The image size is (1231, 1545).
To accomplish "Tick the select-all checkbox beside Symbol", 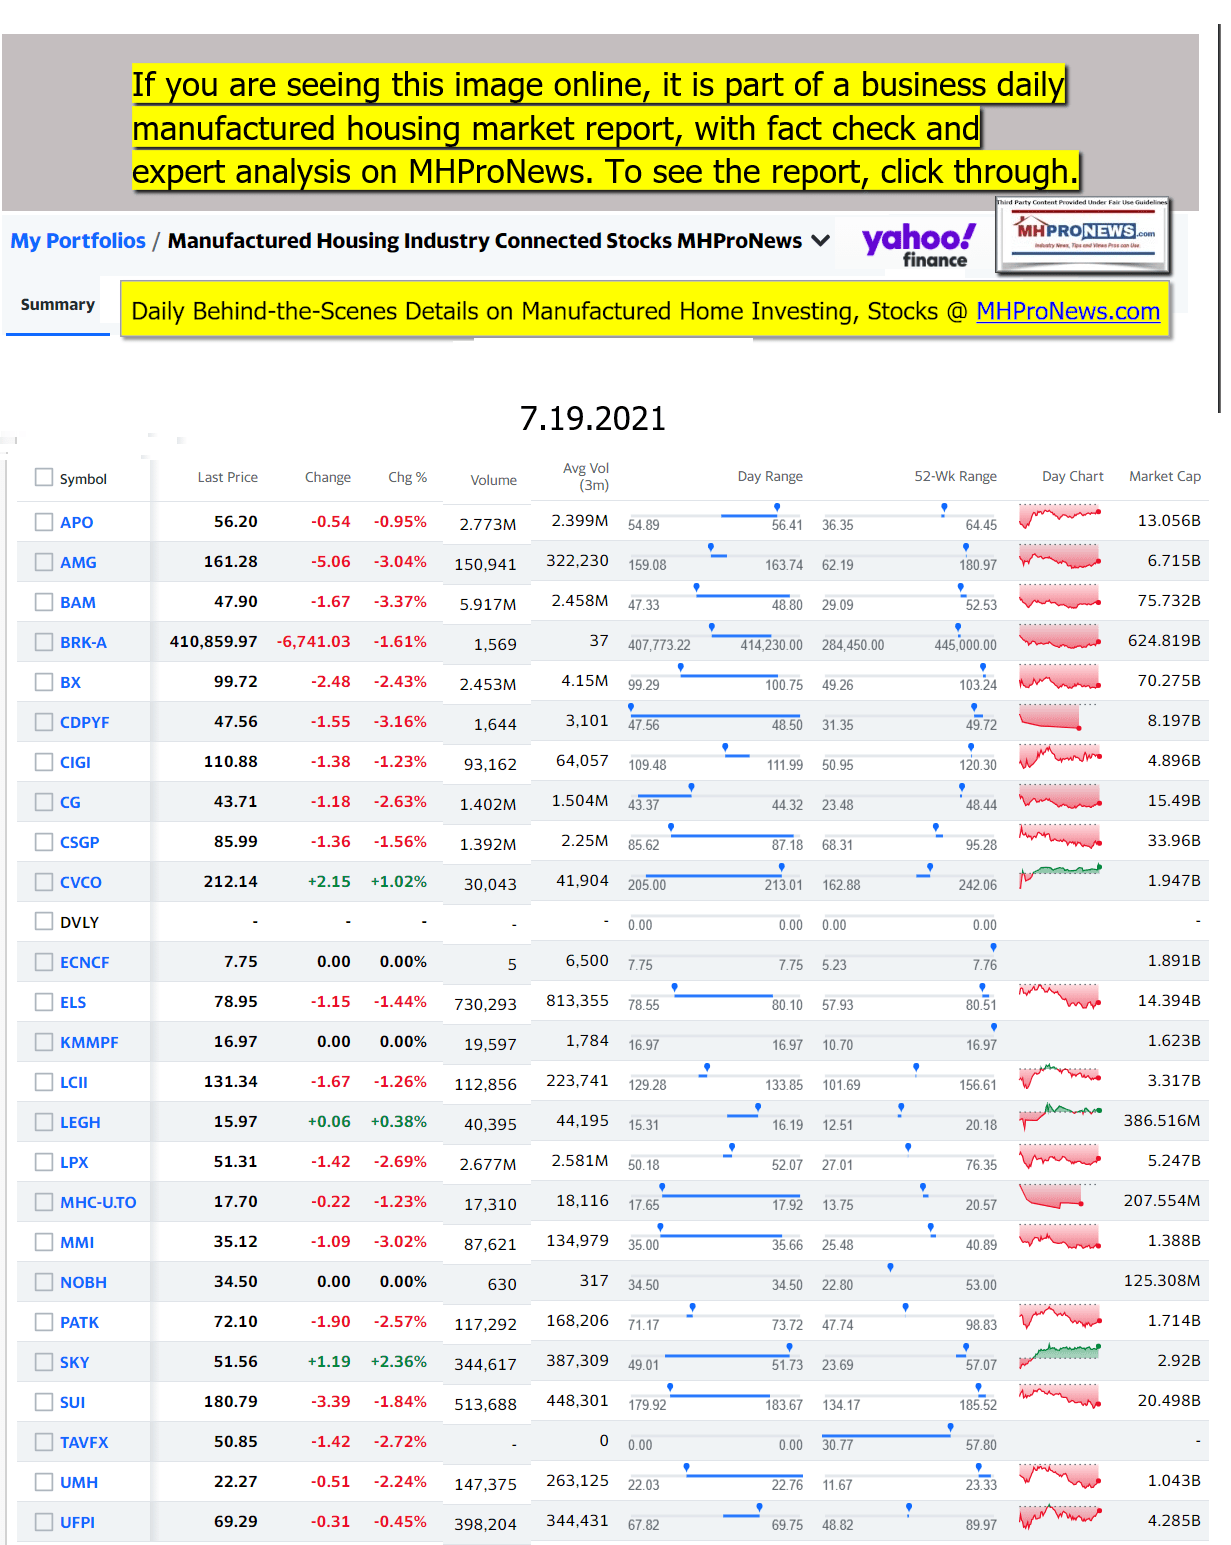I will click(44, 478).
